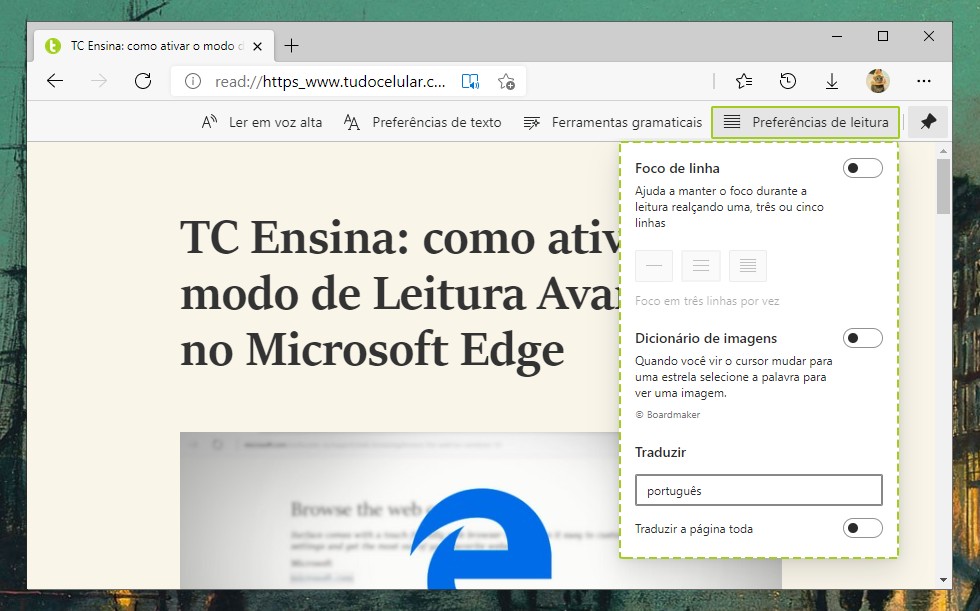Open Settings and more menu
Image resolution: width=980 pixels, height=611 pixels.
coord(924,81)
